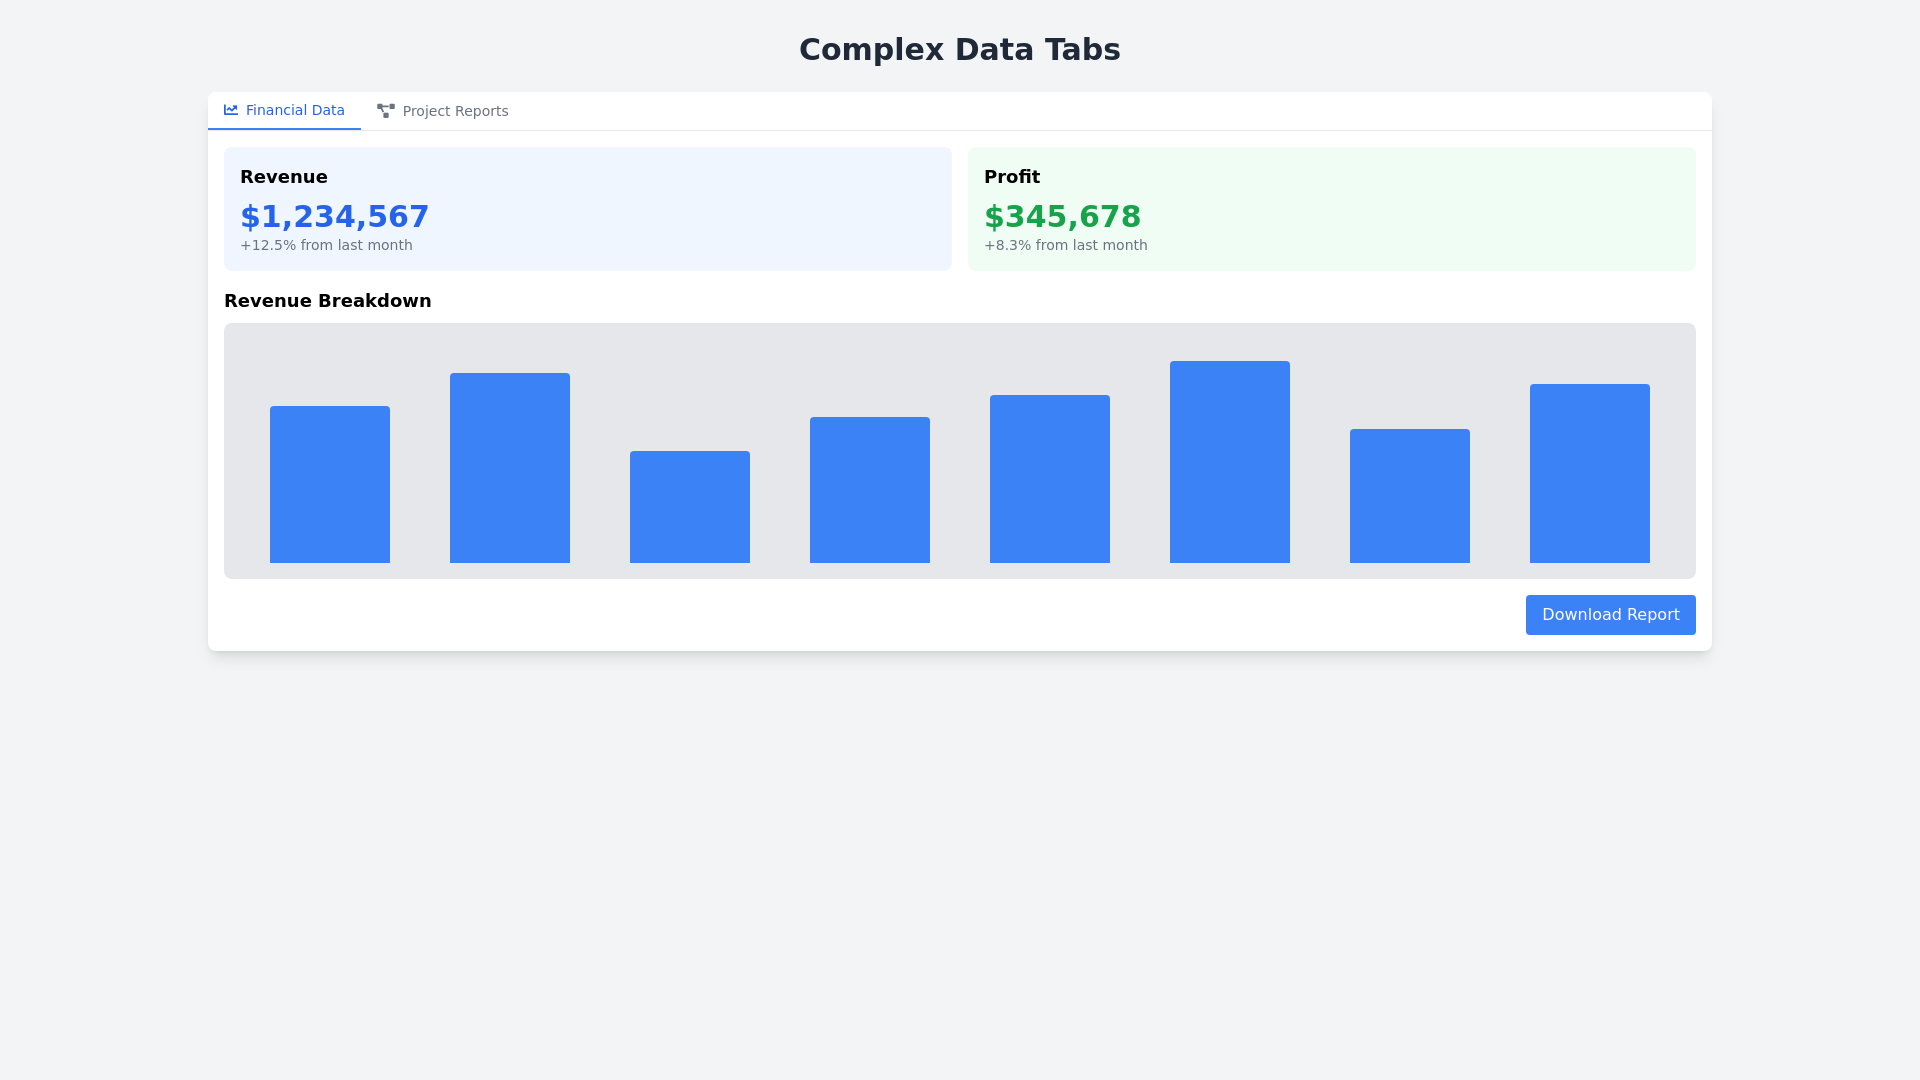Select the fifth bar in the bar chart
The height and width of the screenshot is (1080, 1920).
coord(1049,478)
